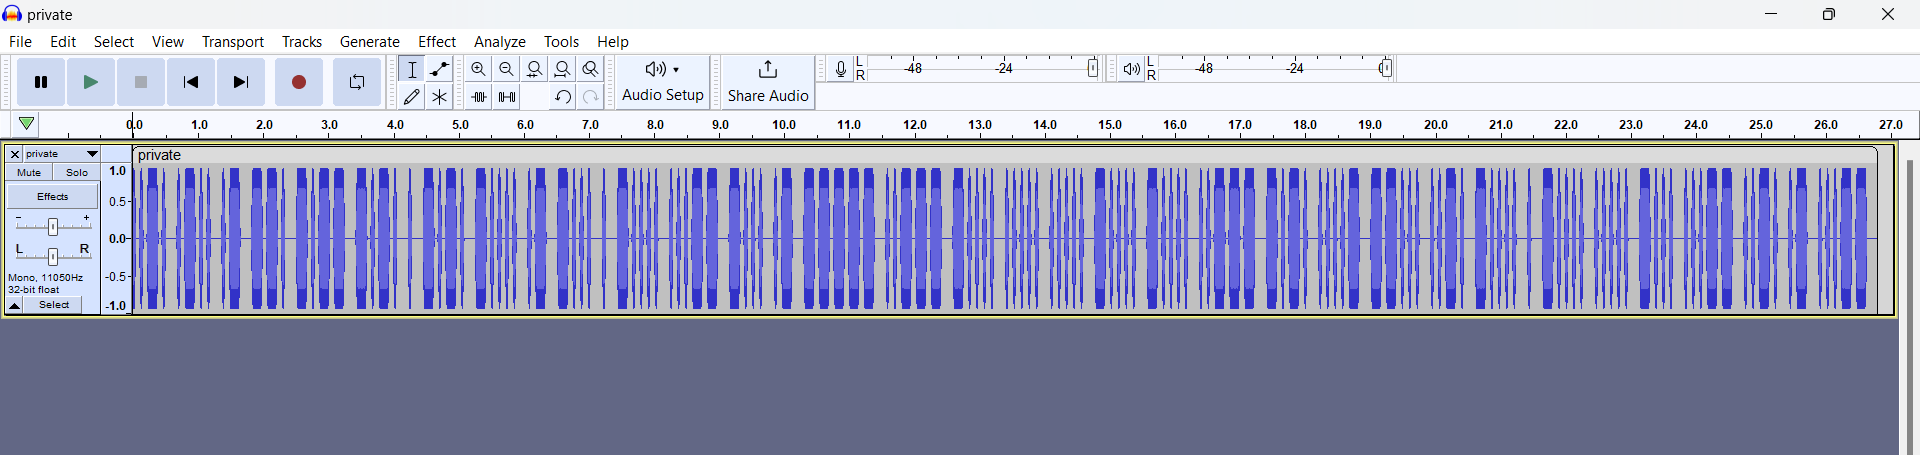Click the Silence audio selection icon

[507, 97]
